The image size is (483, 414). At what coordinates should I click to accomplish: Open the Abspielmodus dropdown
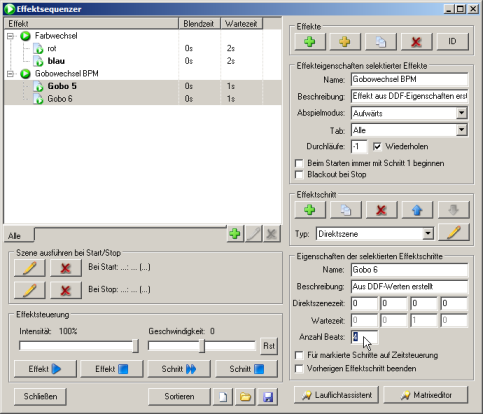click(461, 113)
